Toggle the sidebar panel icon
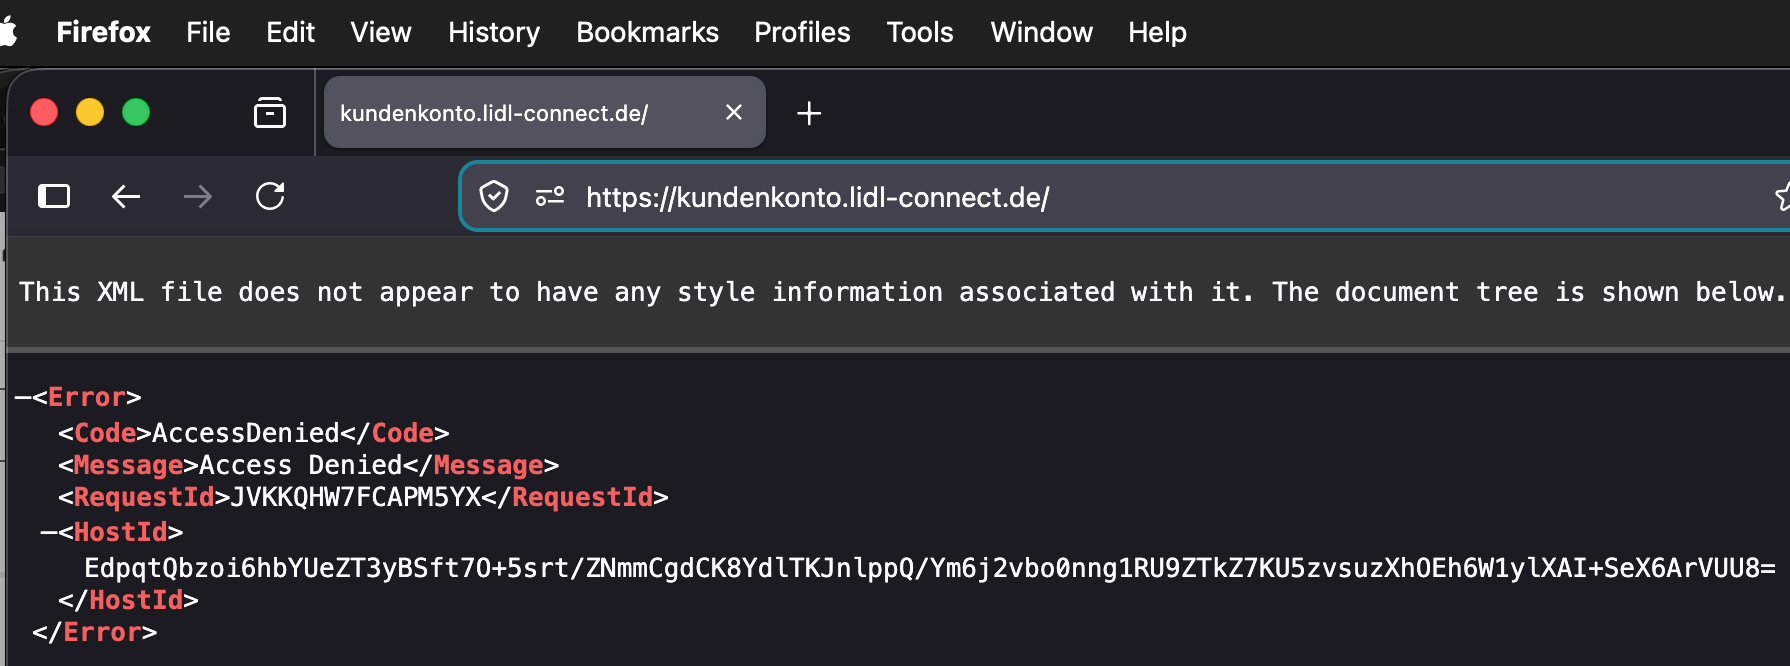 tap(54, 196)
